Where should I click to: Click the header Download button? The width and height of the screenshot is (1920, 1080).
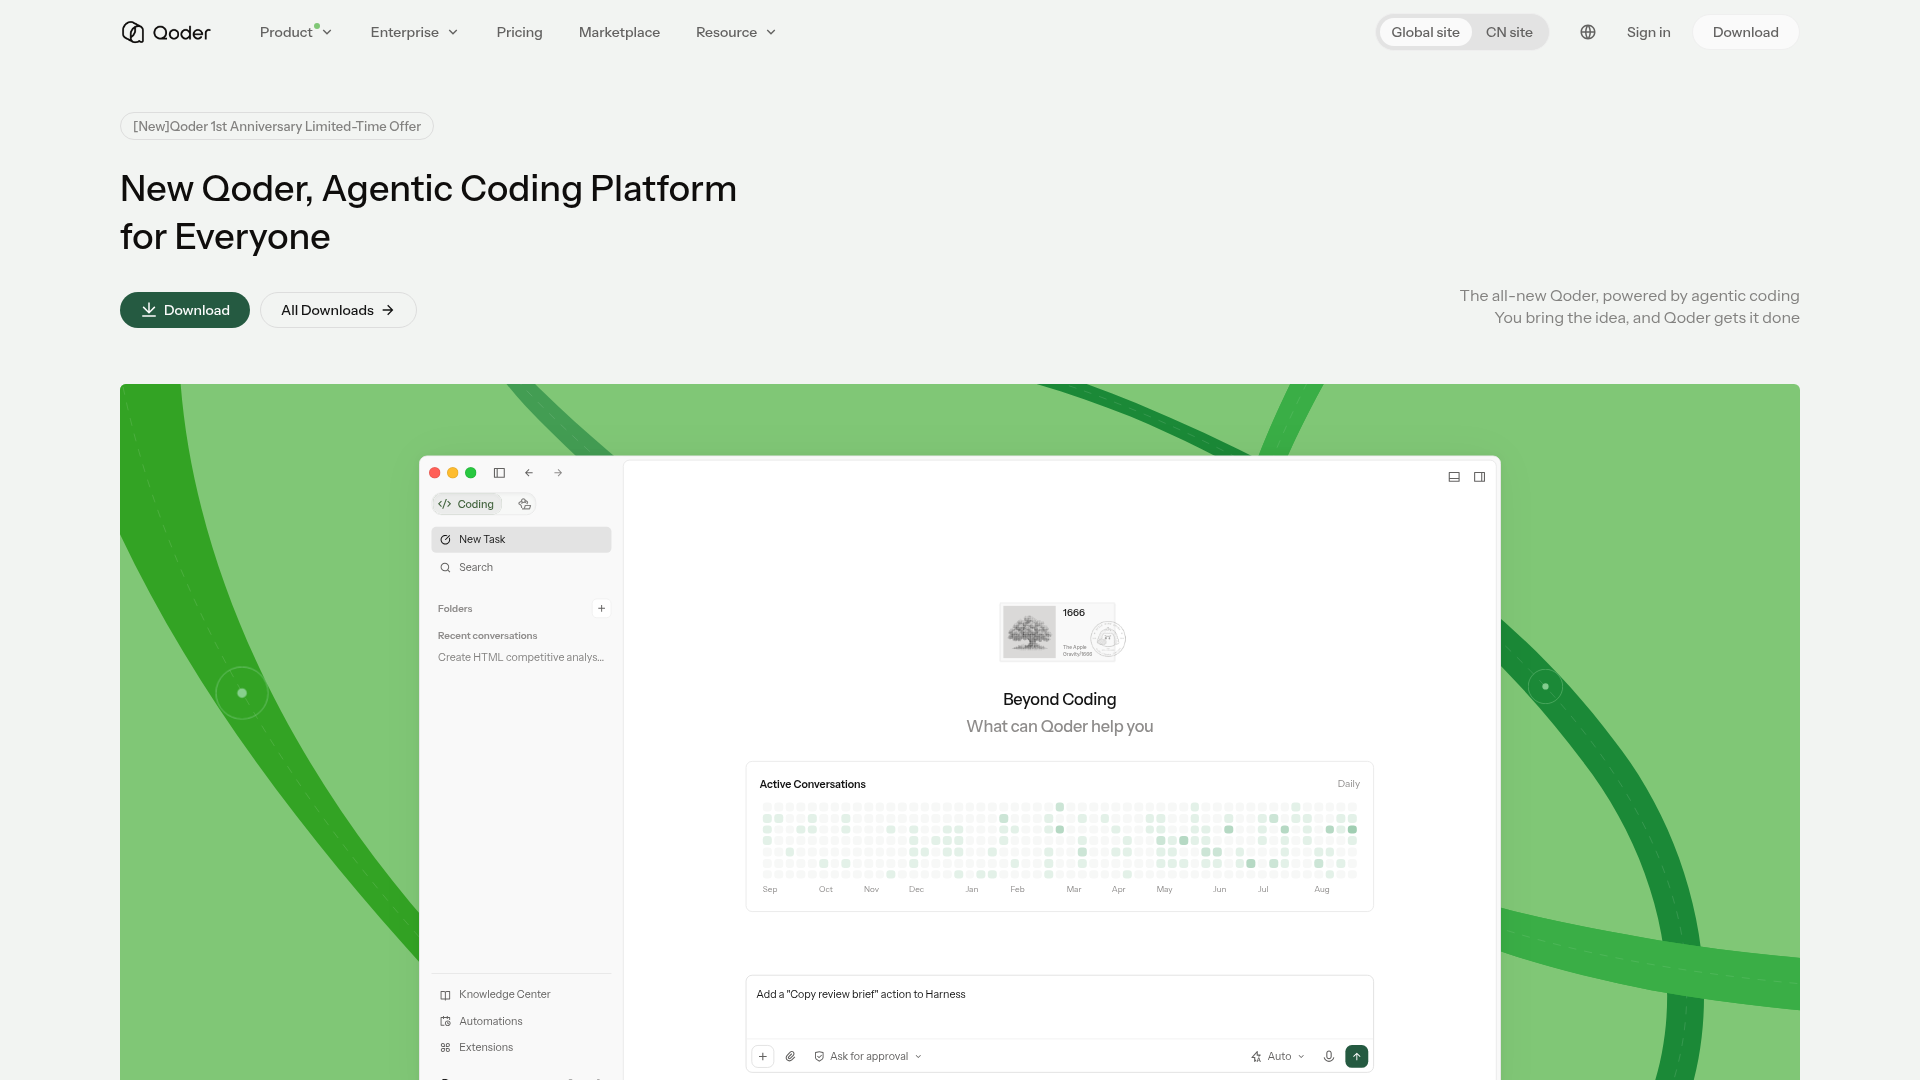tap(1745, 32)
